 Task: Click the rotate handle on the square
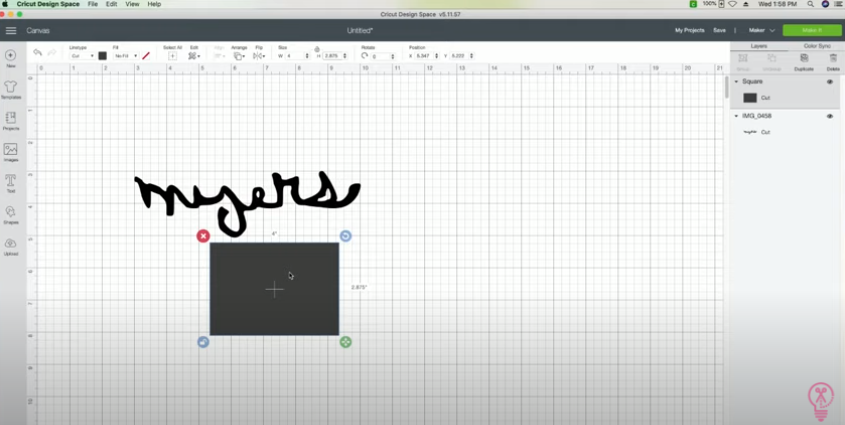pyautogui.click(x=345, y=236)
